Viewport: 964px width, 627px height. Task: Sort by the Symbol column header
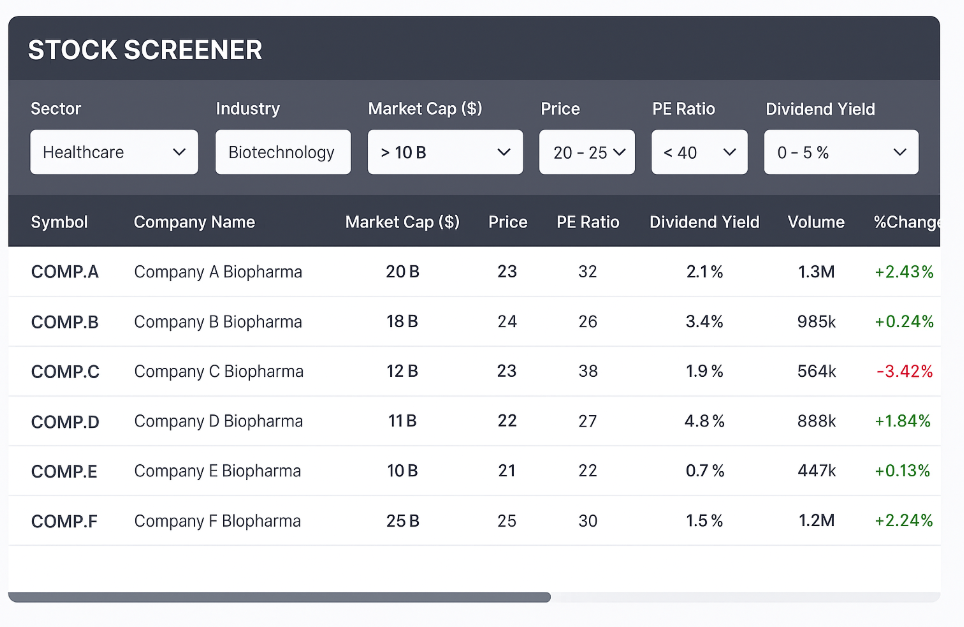(59, 222)
